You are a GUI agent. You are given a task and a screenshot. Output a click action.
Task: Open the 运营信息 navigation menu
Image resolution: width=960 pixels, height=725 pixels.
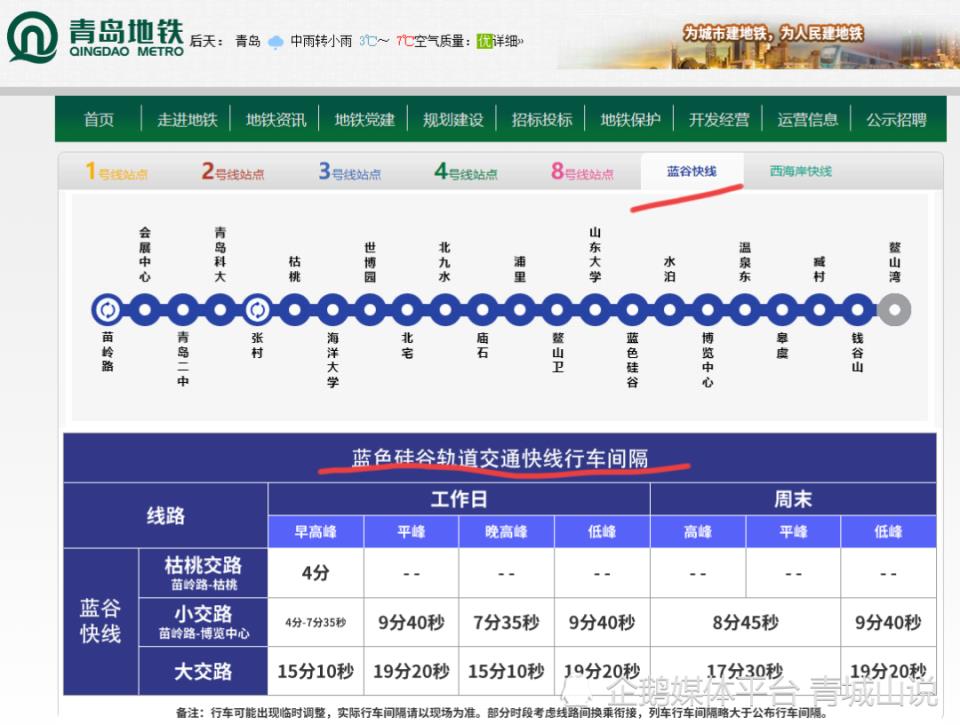807,119
